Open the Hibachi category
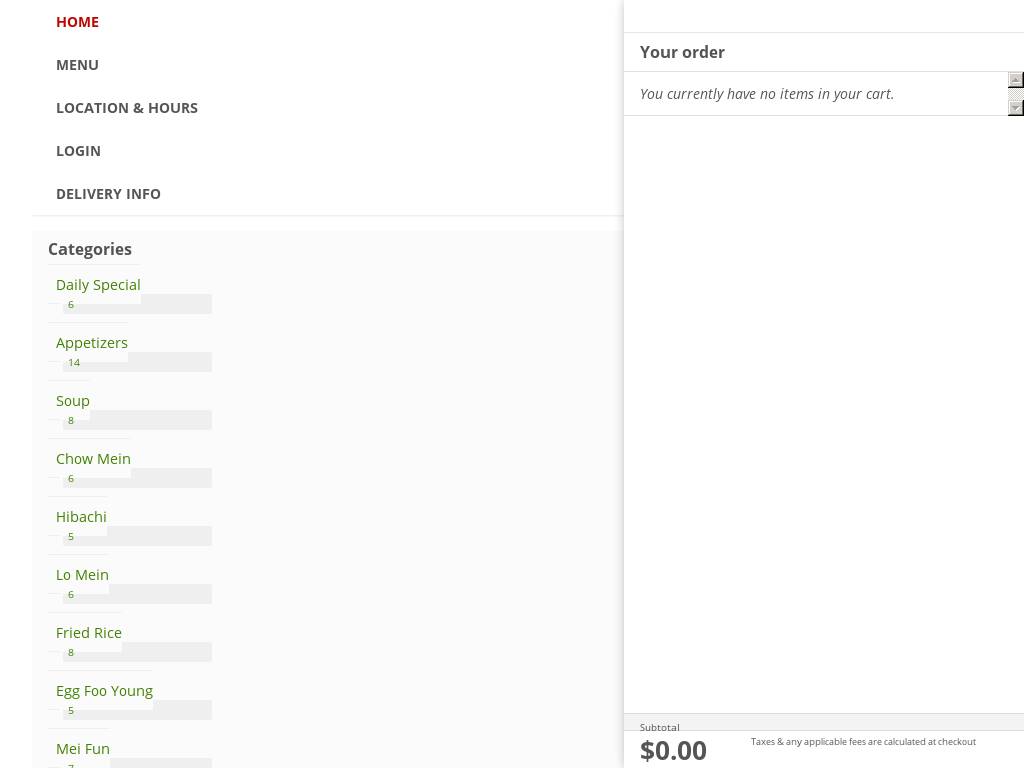 coord(81,517)
